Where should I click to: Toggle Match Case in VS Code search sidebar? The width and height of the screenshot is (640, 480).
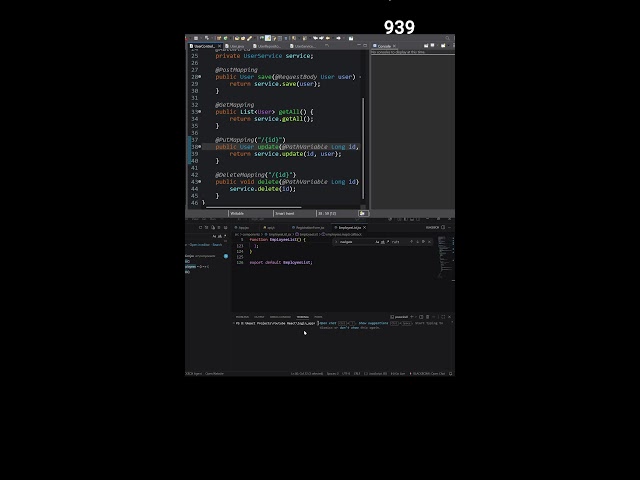tap(215, 236)
